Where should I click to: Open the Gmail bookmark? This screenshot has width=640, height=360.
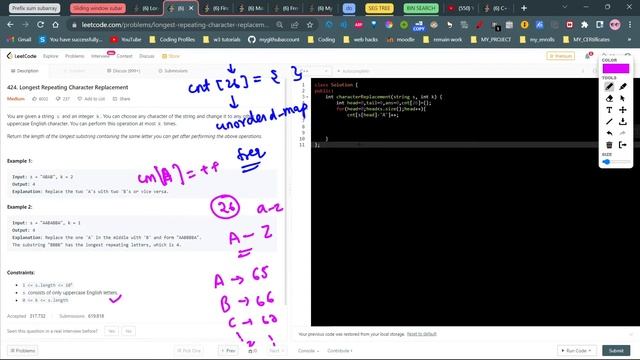coord(19,40)
